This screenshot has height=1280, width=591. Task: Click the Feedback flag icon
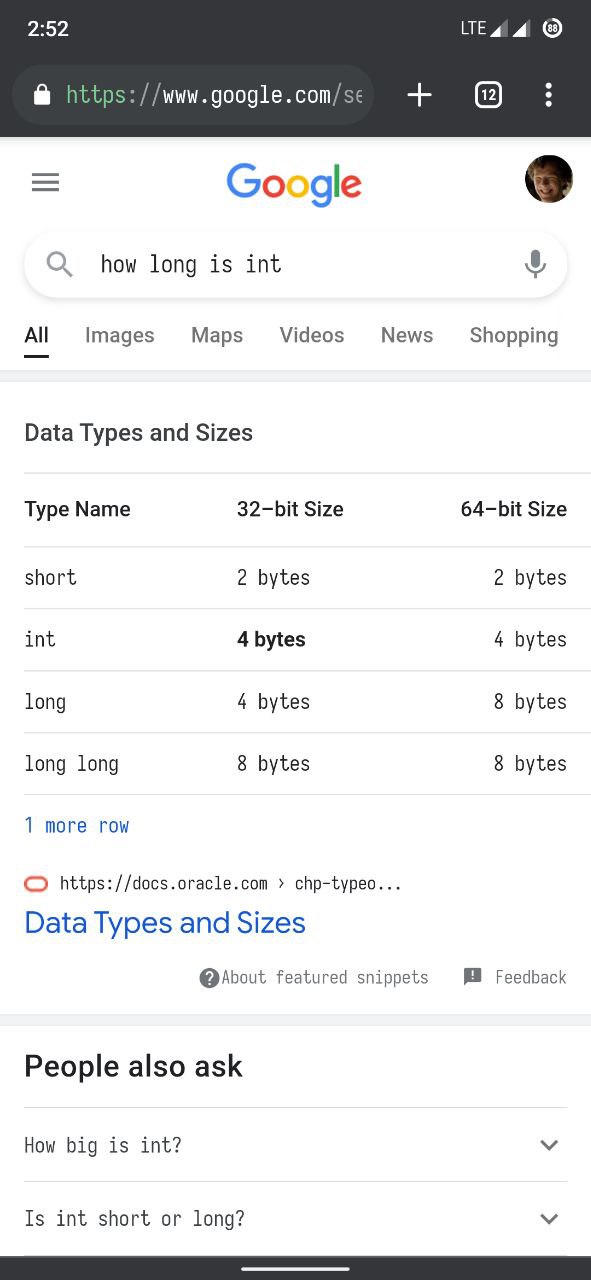pyautogui.click(x=473, y=977)
